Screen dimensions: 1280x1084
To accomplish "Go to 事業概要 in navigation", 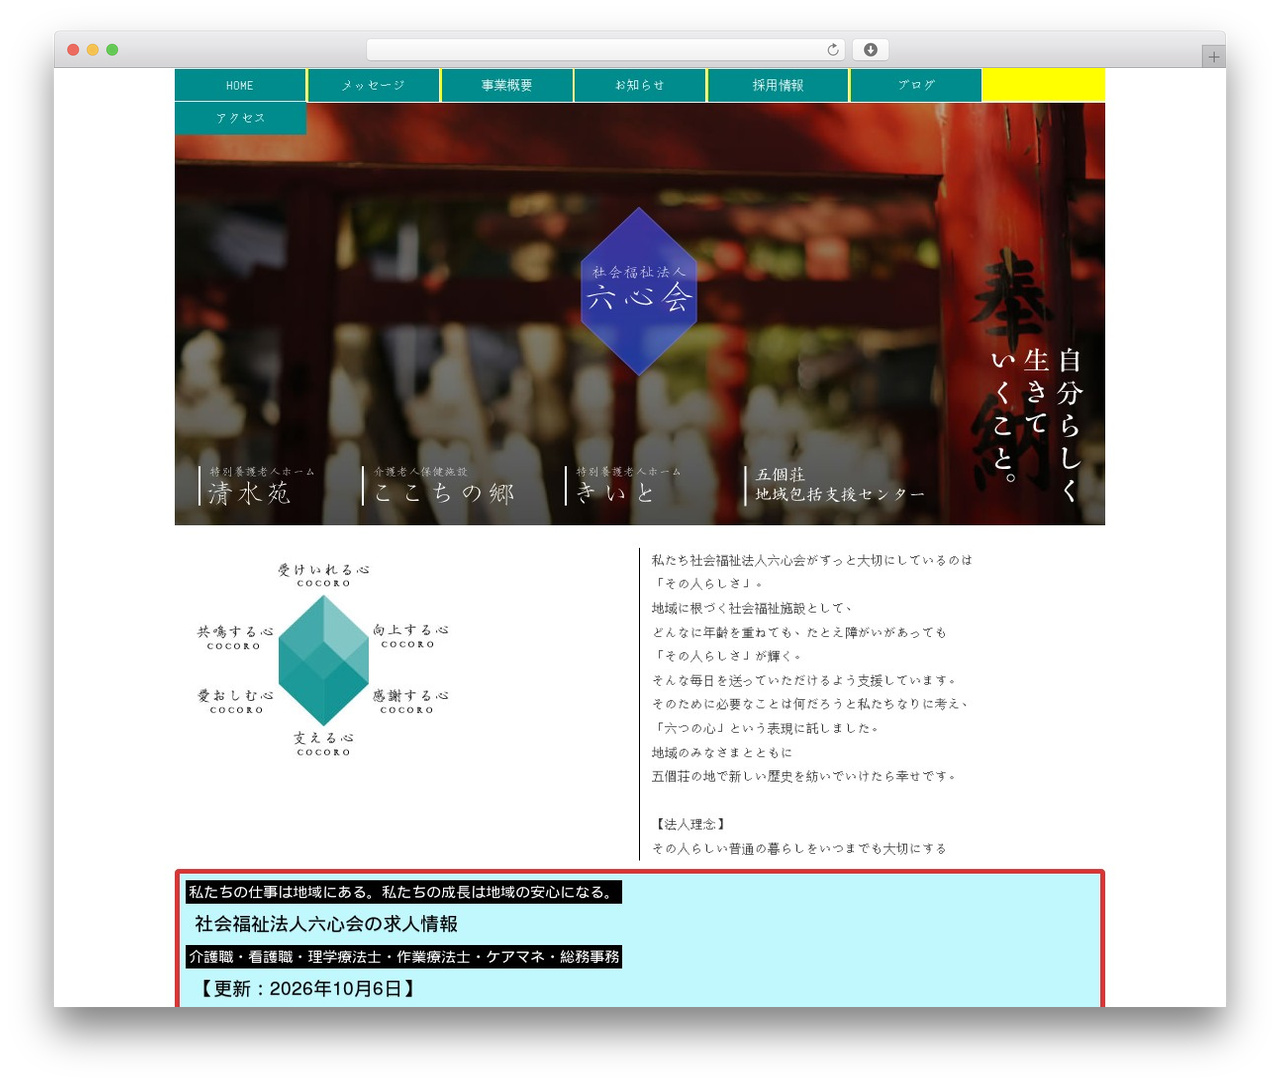I will [x=507, y=85].
